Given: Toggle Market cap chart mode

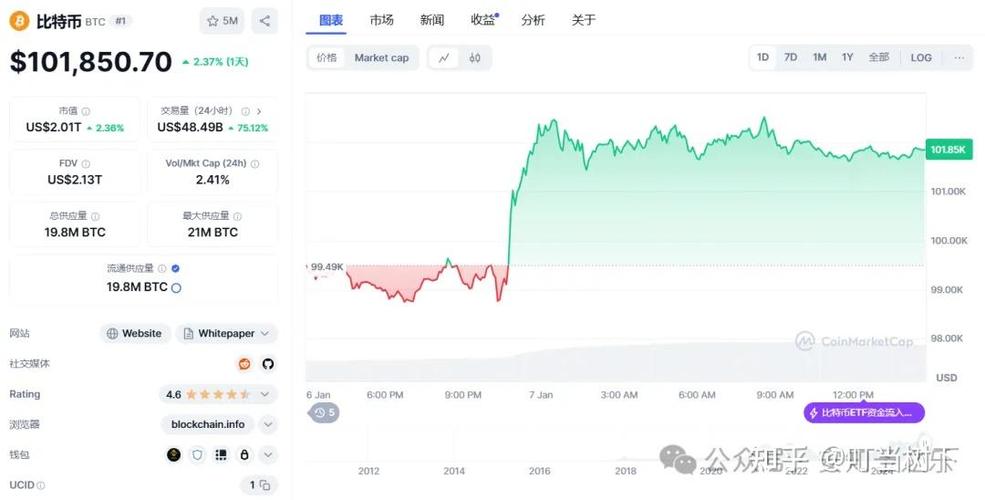Looking at the screenshot, I should [x=381, y=58].
